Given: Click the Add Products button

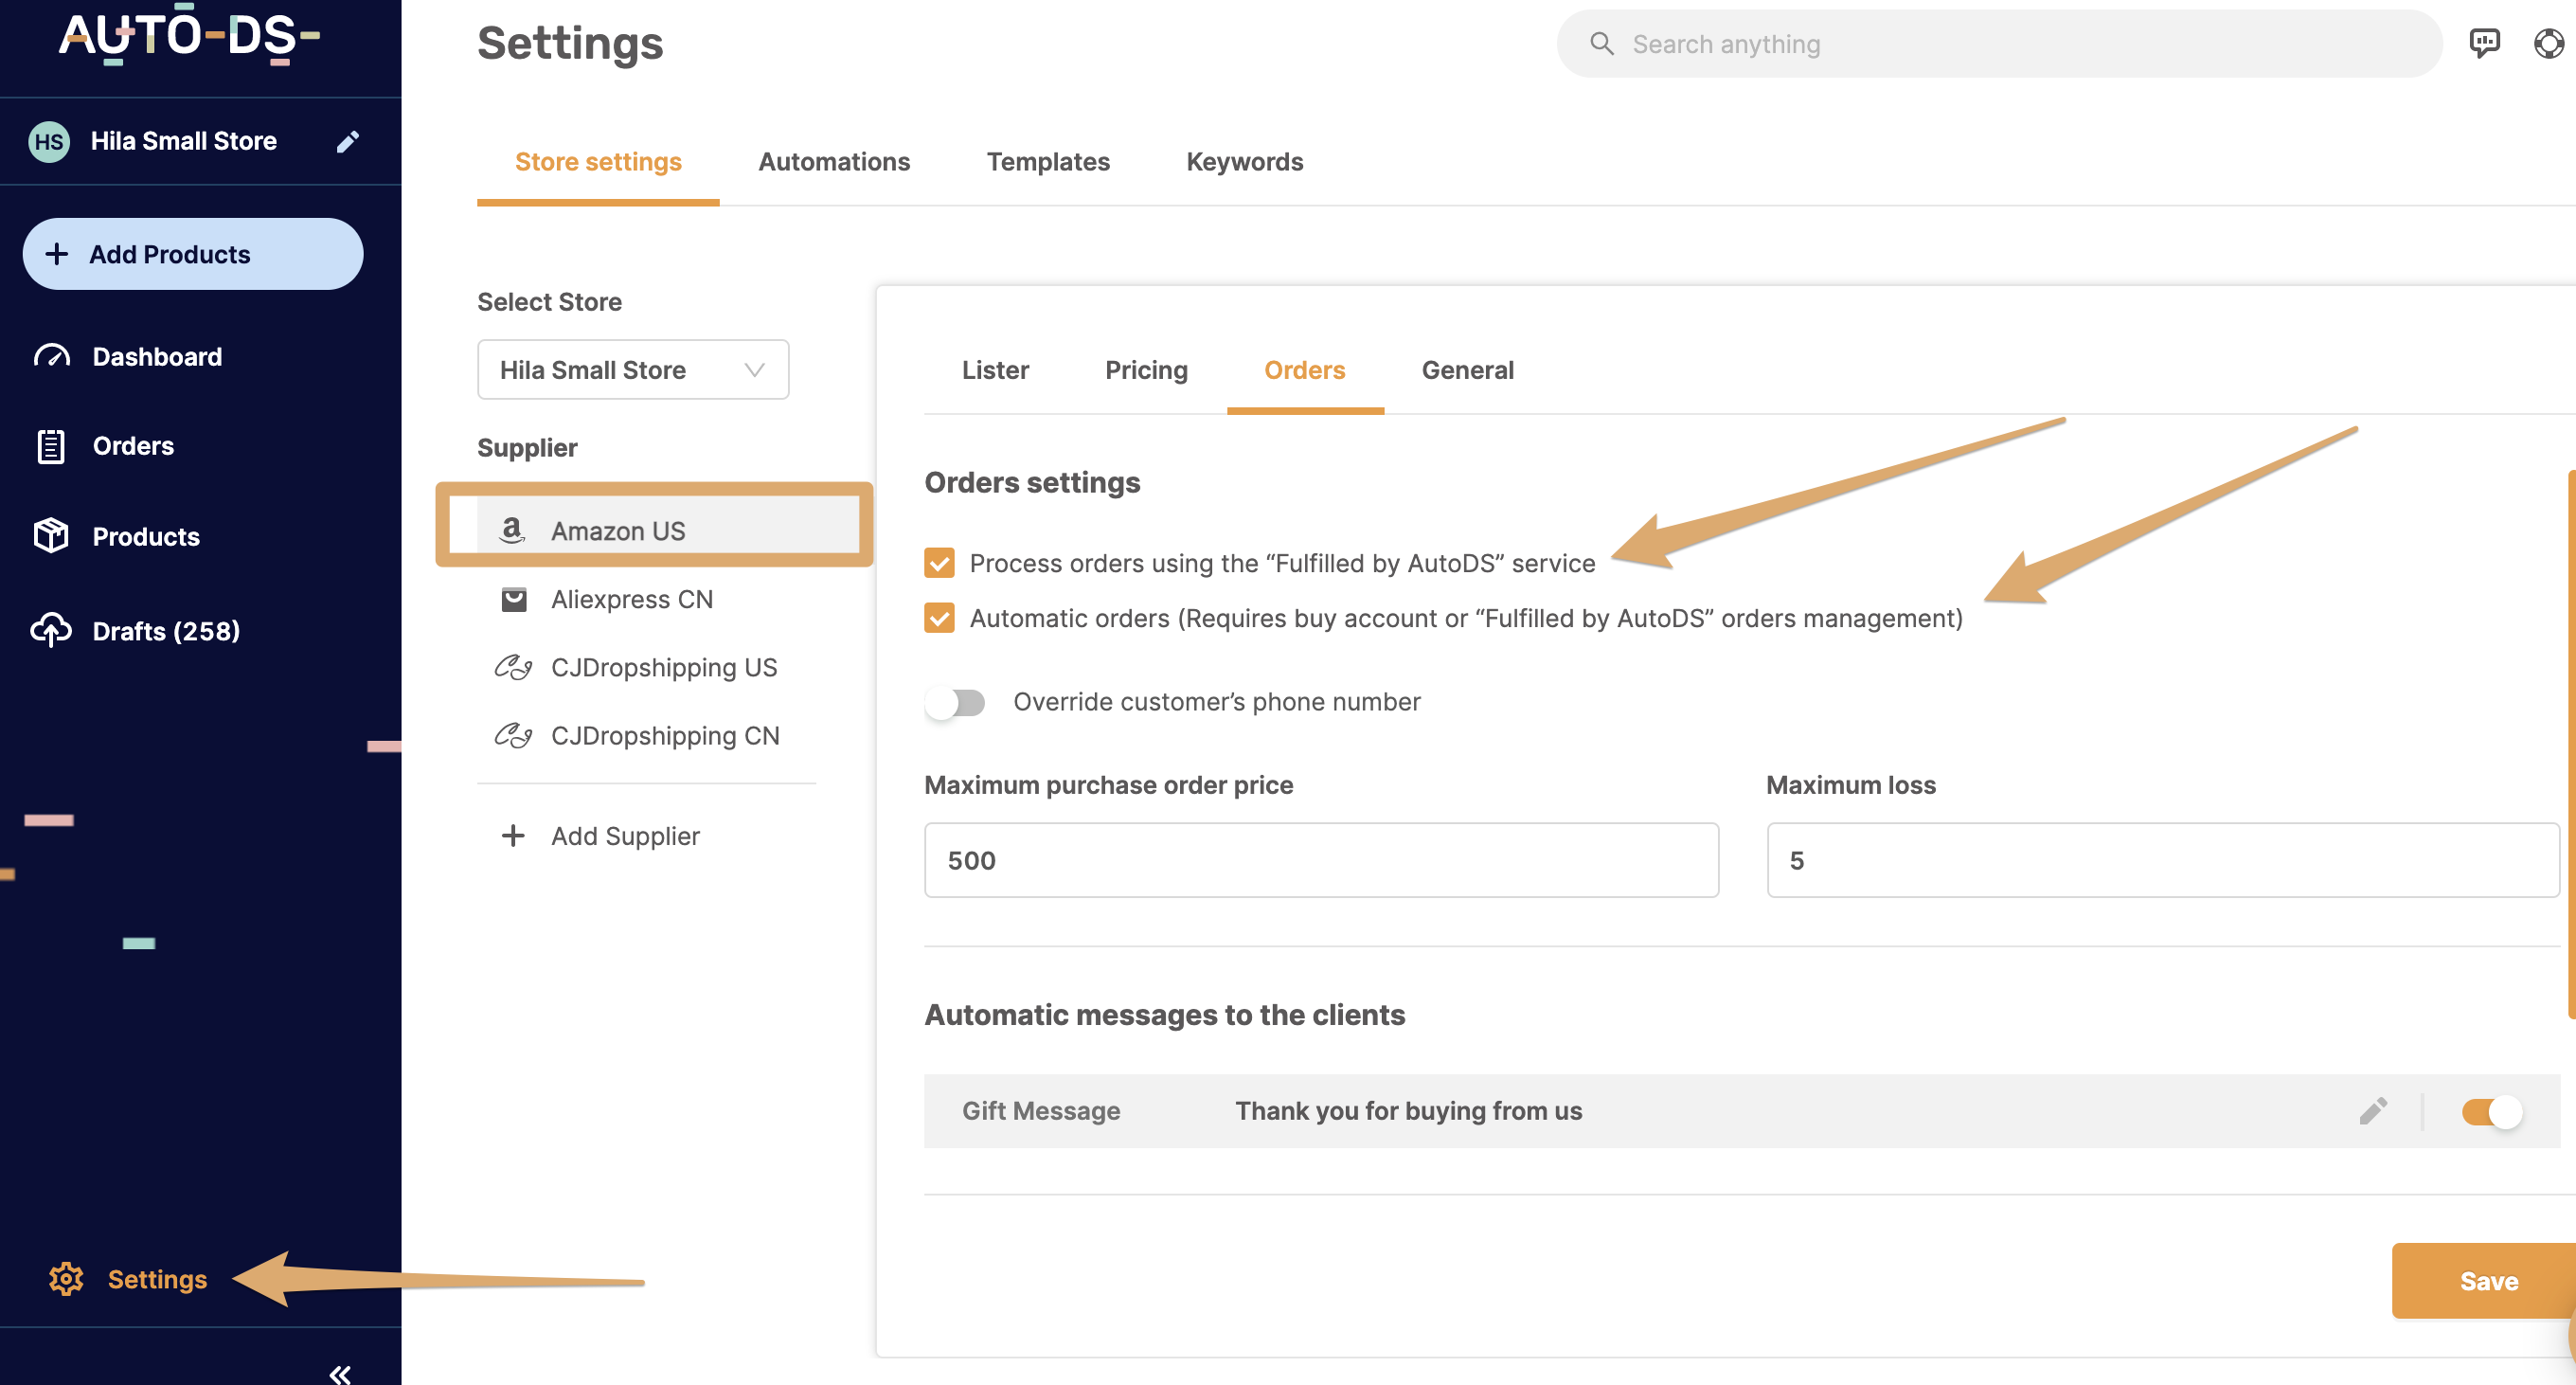Looking at the screenshot, I should [x=193, y=254].
